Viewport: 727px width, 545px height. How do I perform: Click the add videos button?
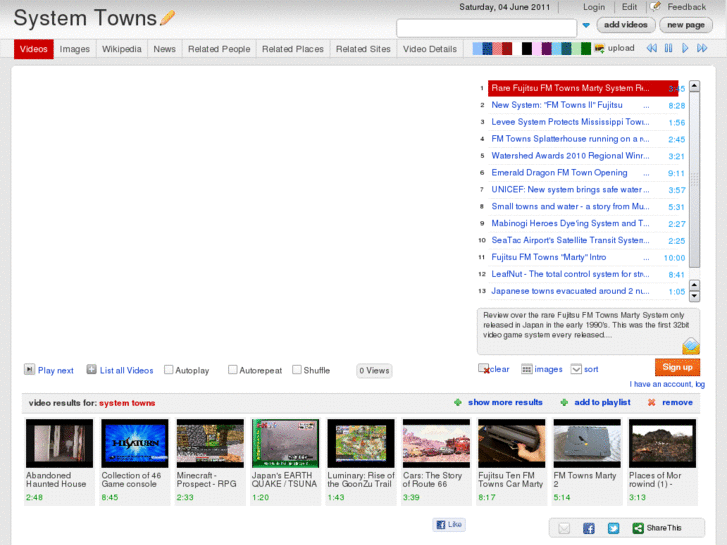[625, 25]
